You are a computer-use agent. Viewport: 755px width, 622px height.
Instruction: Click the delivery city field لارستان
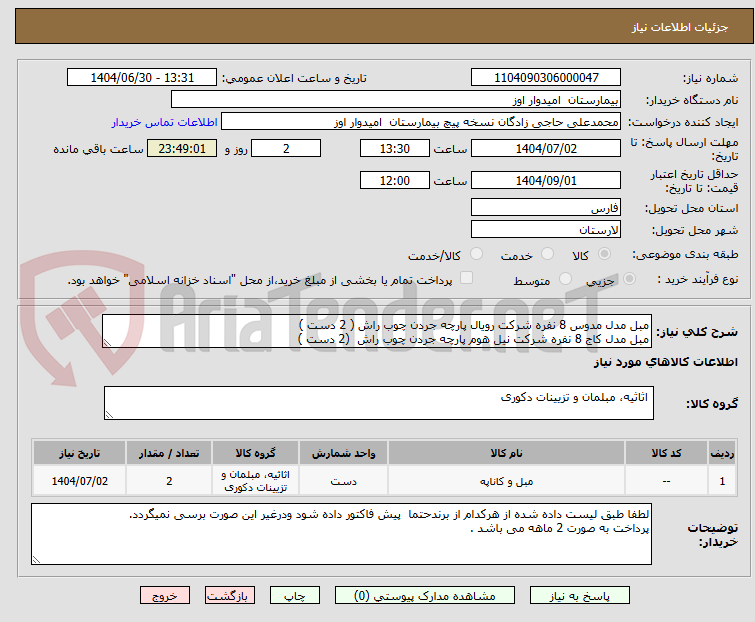(x=546, y=230)
